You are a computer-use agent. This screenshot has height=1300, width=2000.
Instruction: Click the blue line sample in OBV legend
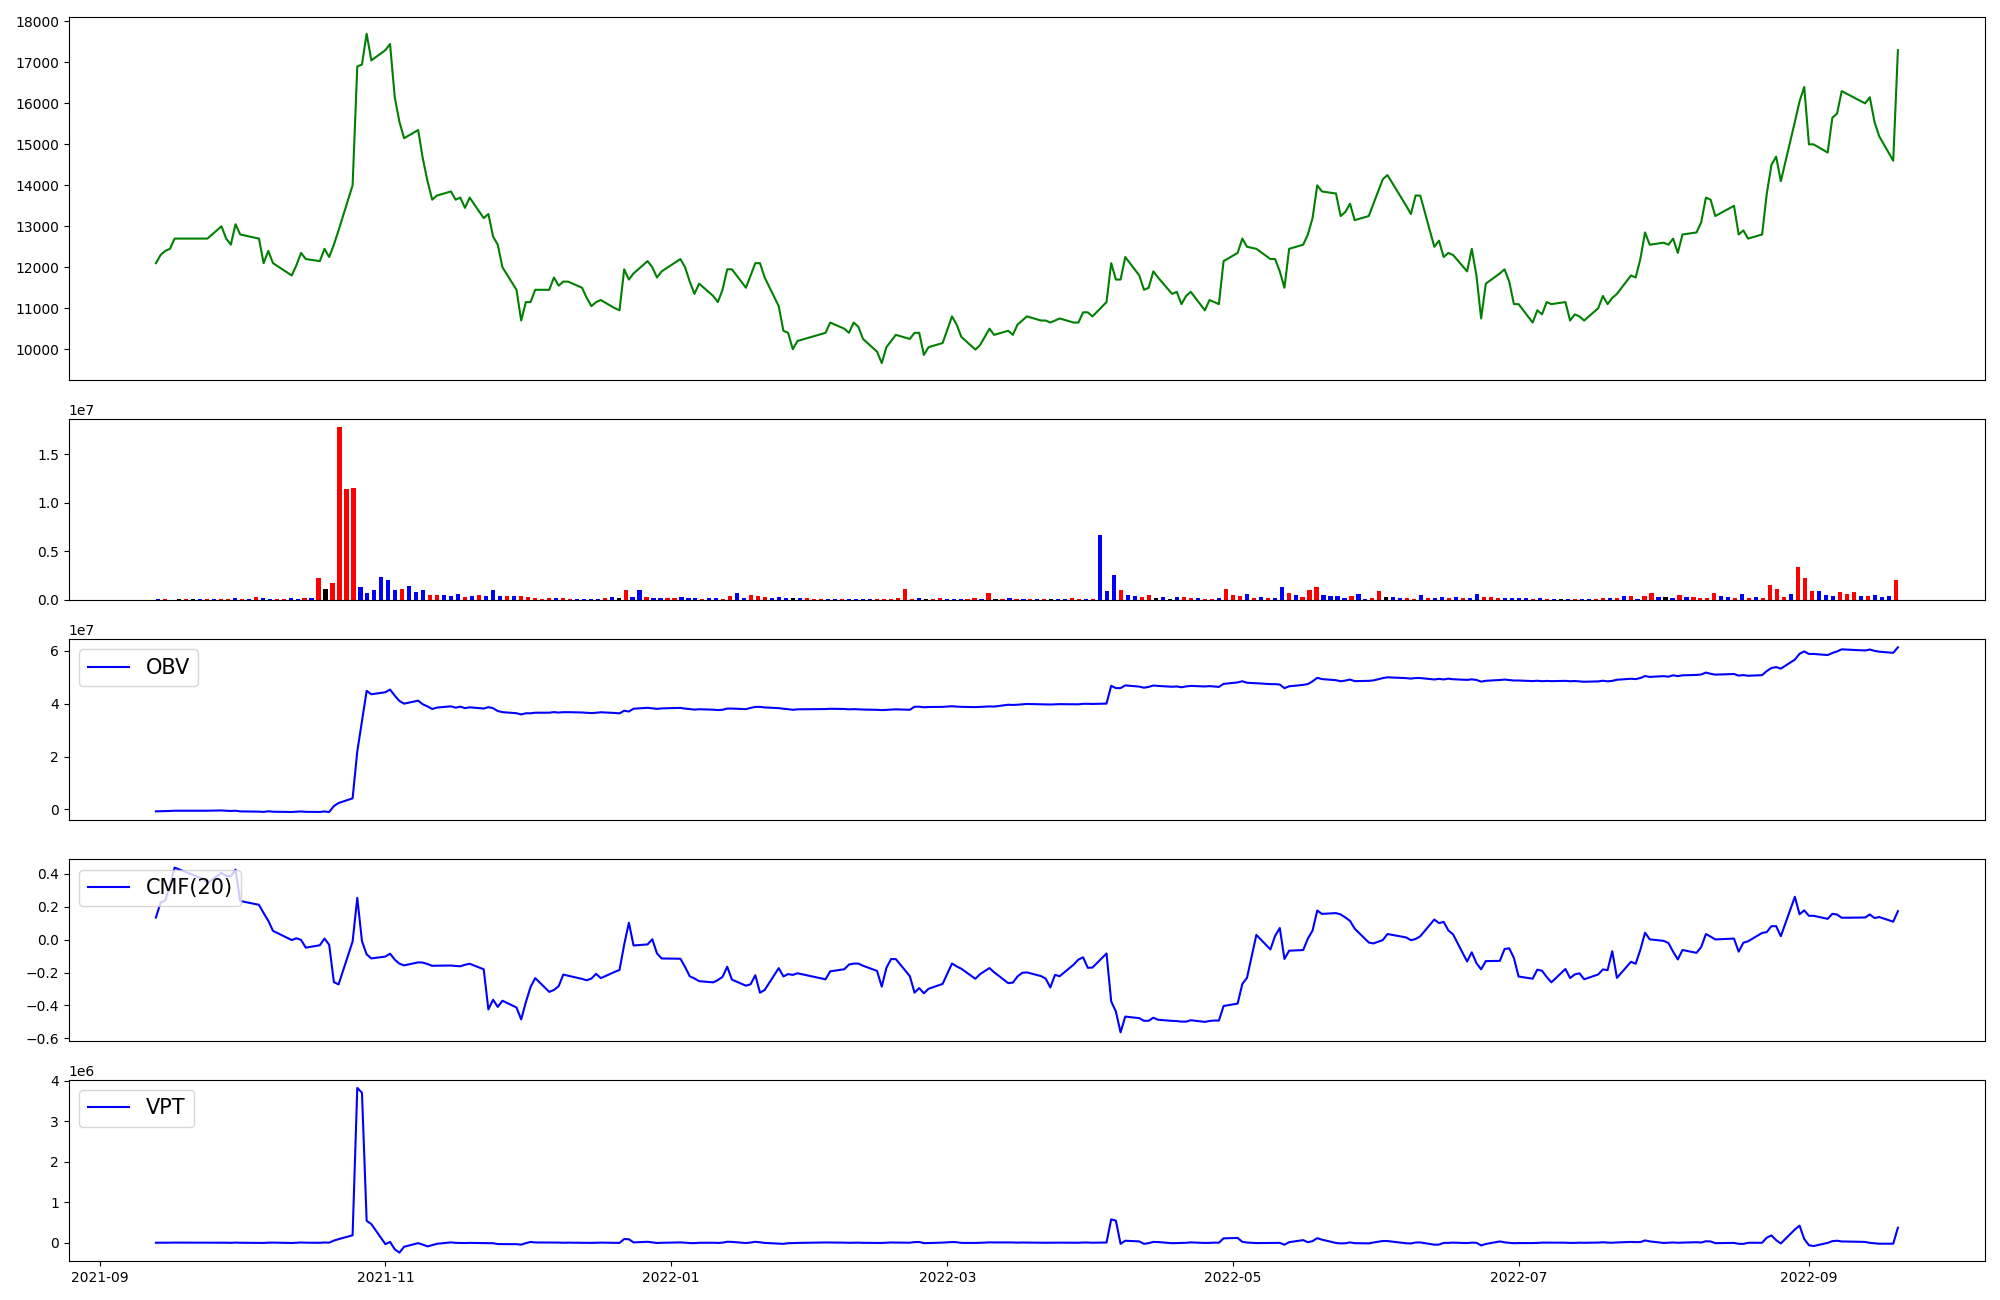109,667
